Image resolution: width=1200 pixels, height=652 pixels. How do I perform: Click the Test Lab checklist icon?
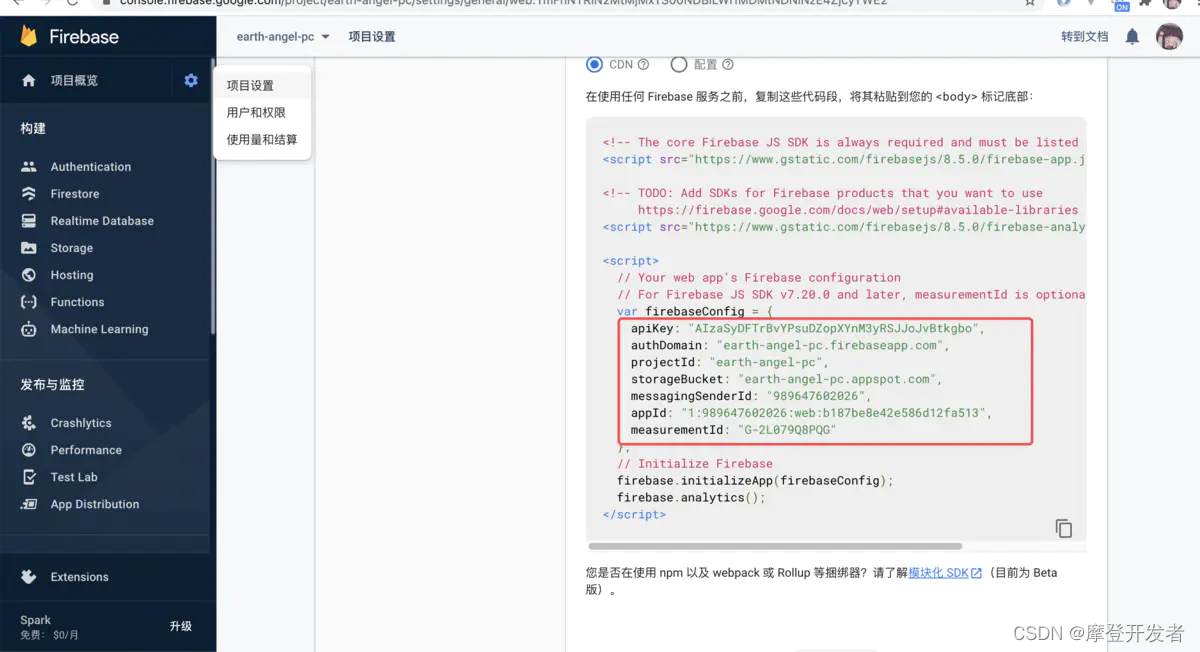(x=29, y=477)
